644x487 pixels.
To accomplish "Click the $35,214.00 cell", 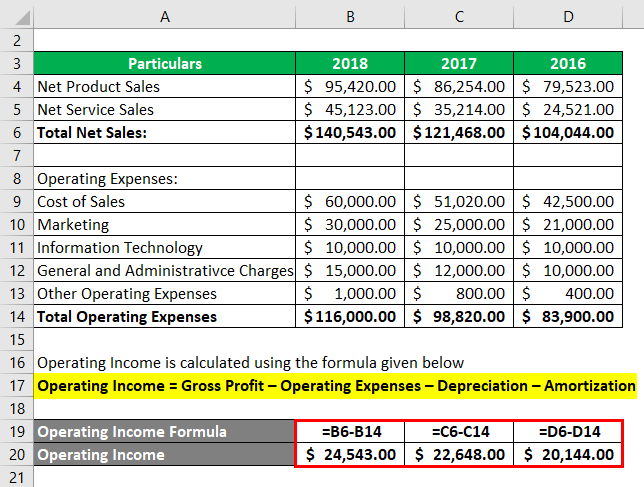I will pyautogui.click(x=459, y=109).
